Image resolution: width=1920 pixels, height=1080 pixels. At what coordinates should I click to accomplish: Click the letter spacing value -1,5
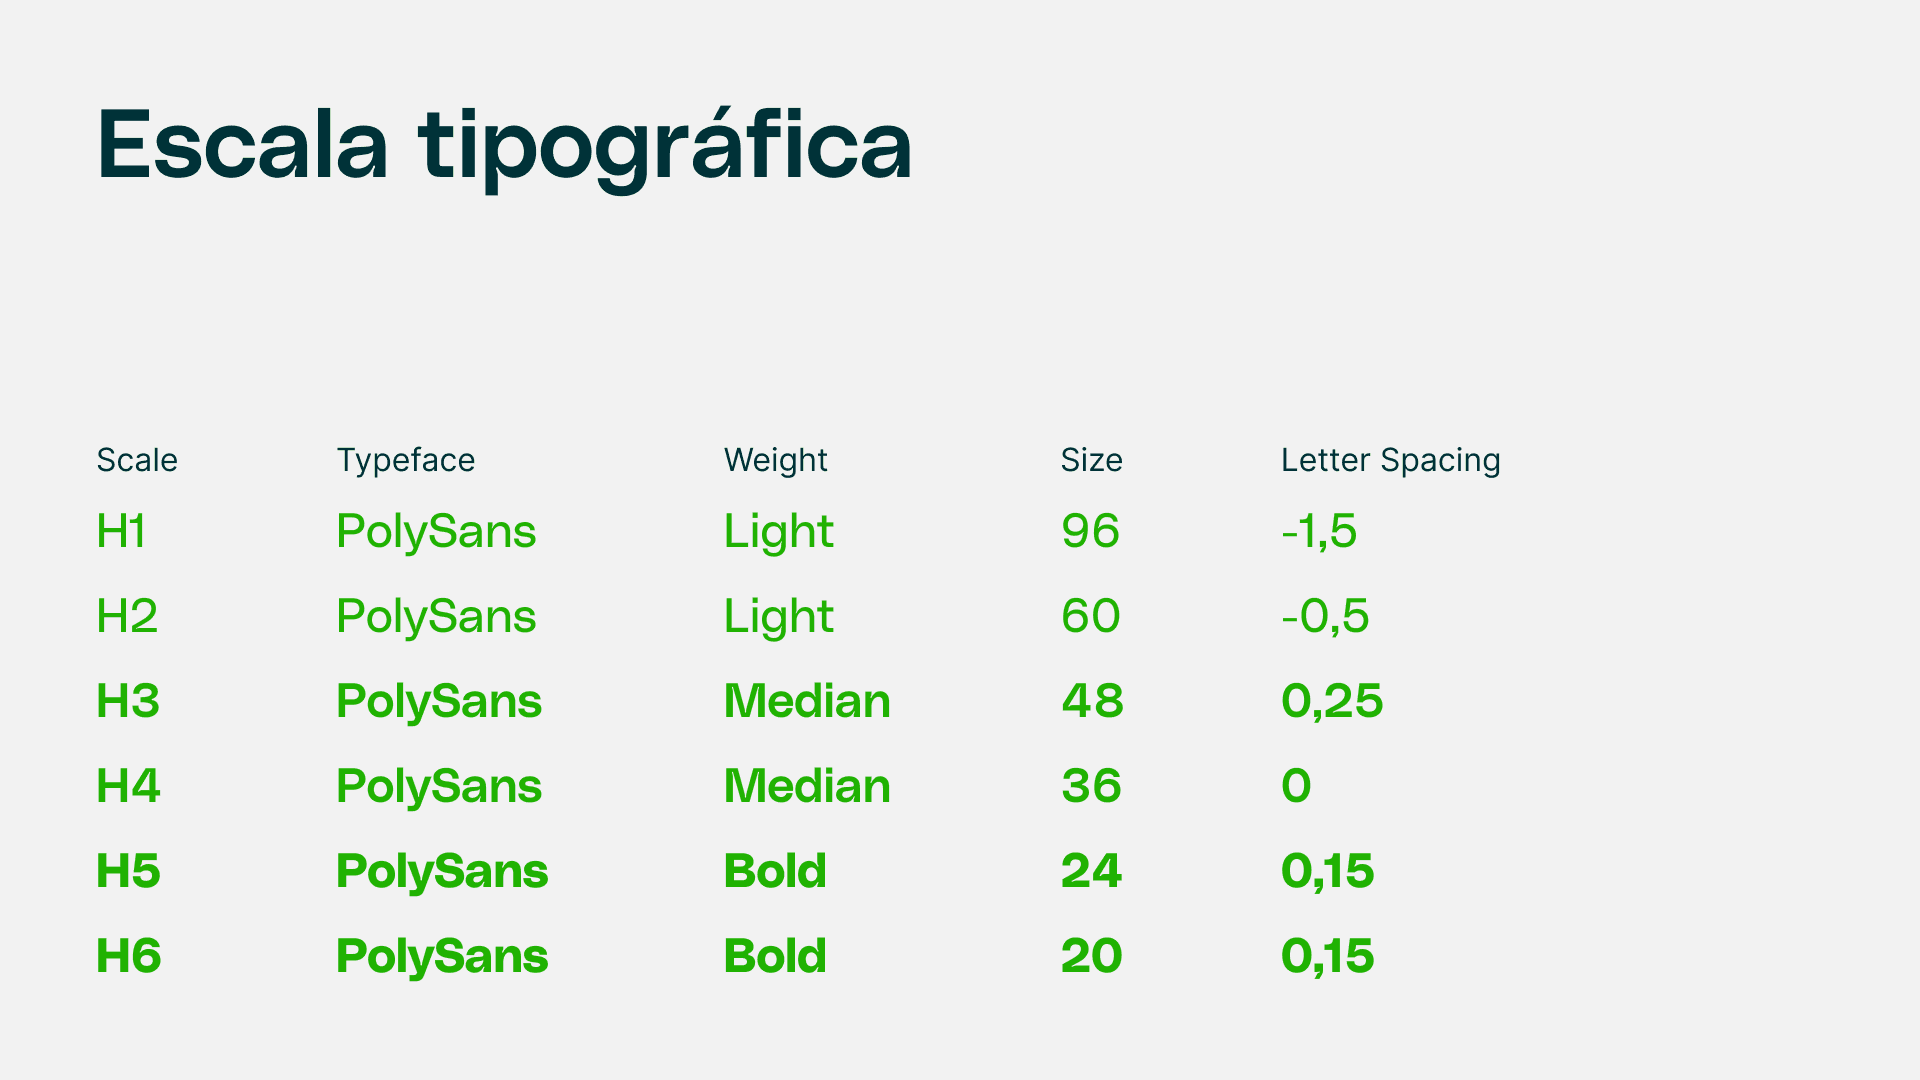(1319, 532)
